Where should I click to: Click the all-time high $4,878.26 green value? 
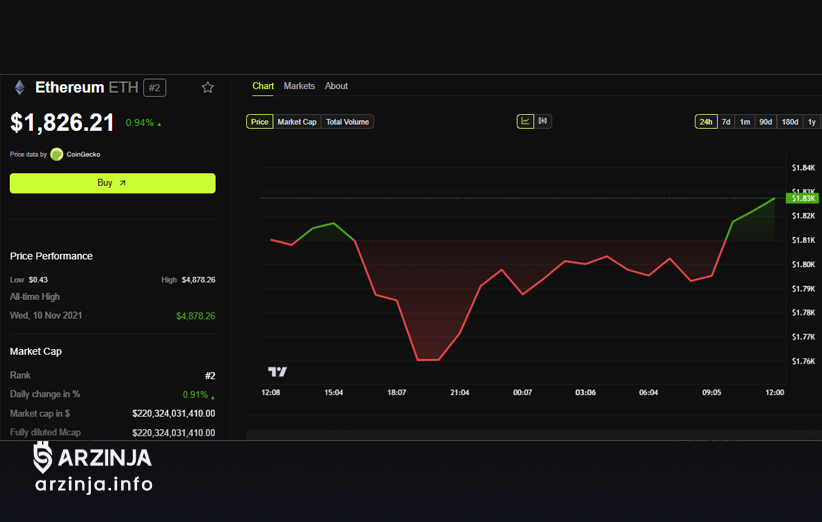click(x=196, y=316)
